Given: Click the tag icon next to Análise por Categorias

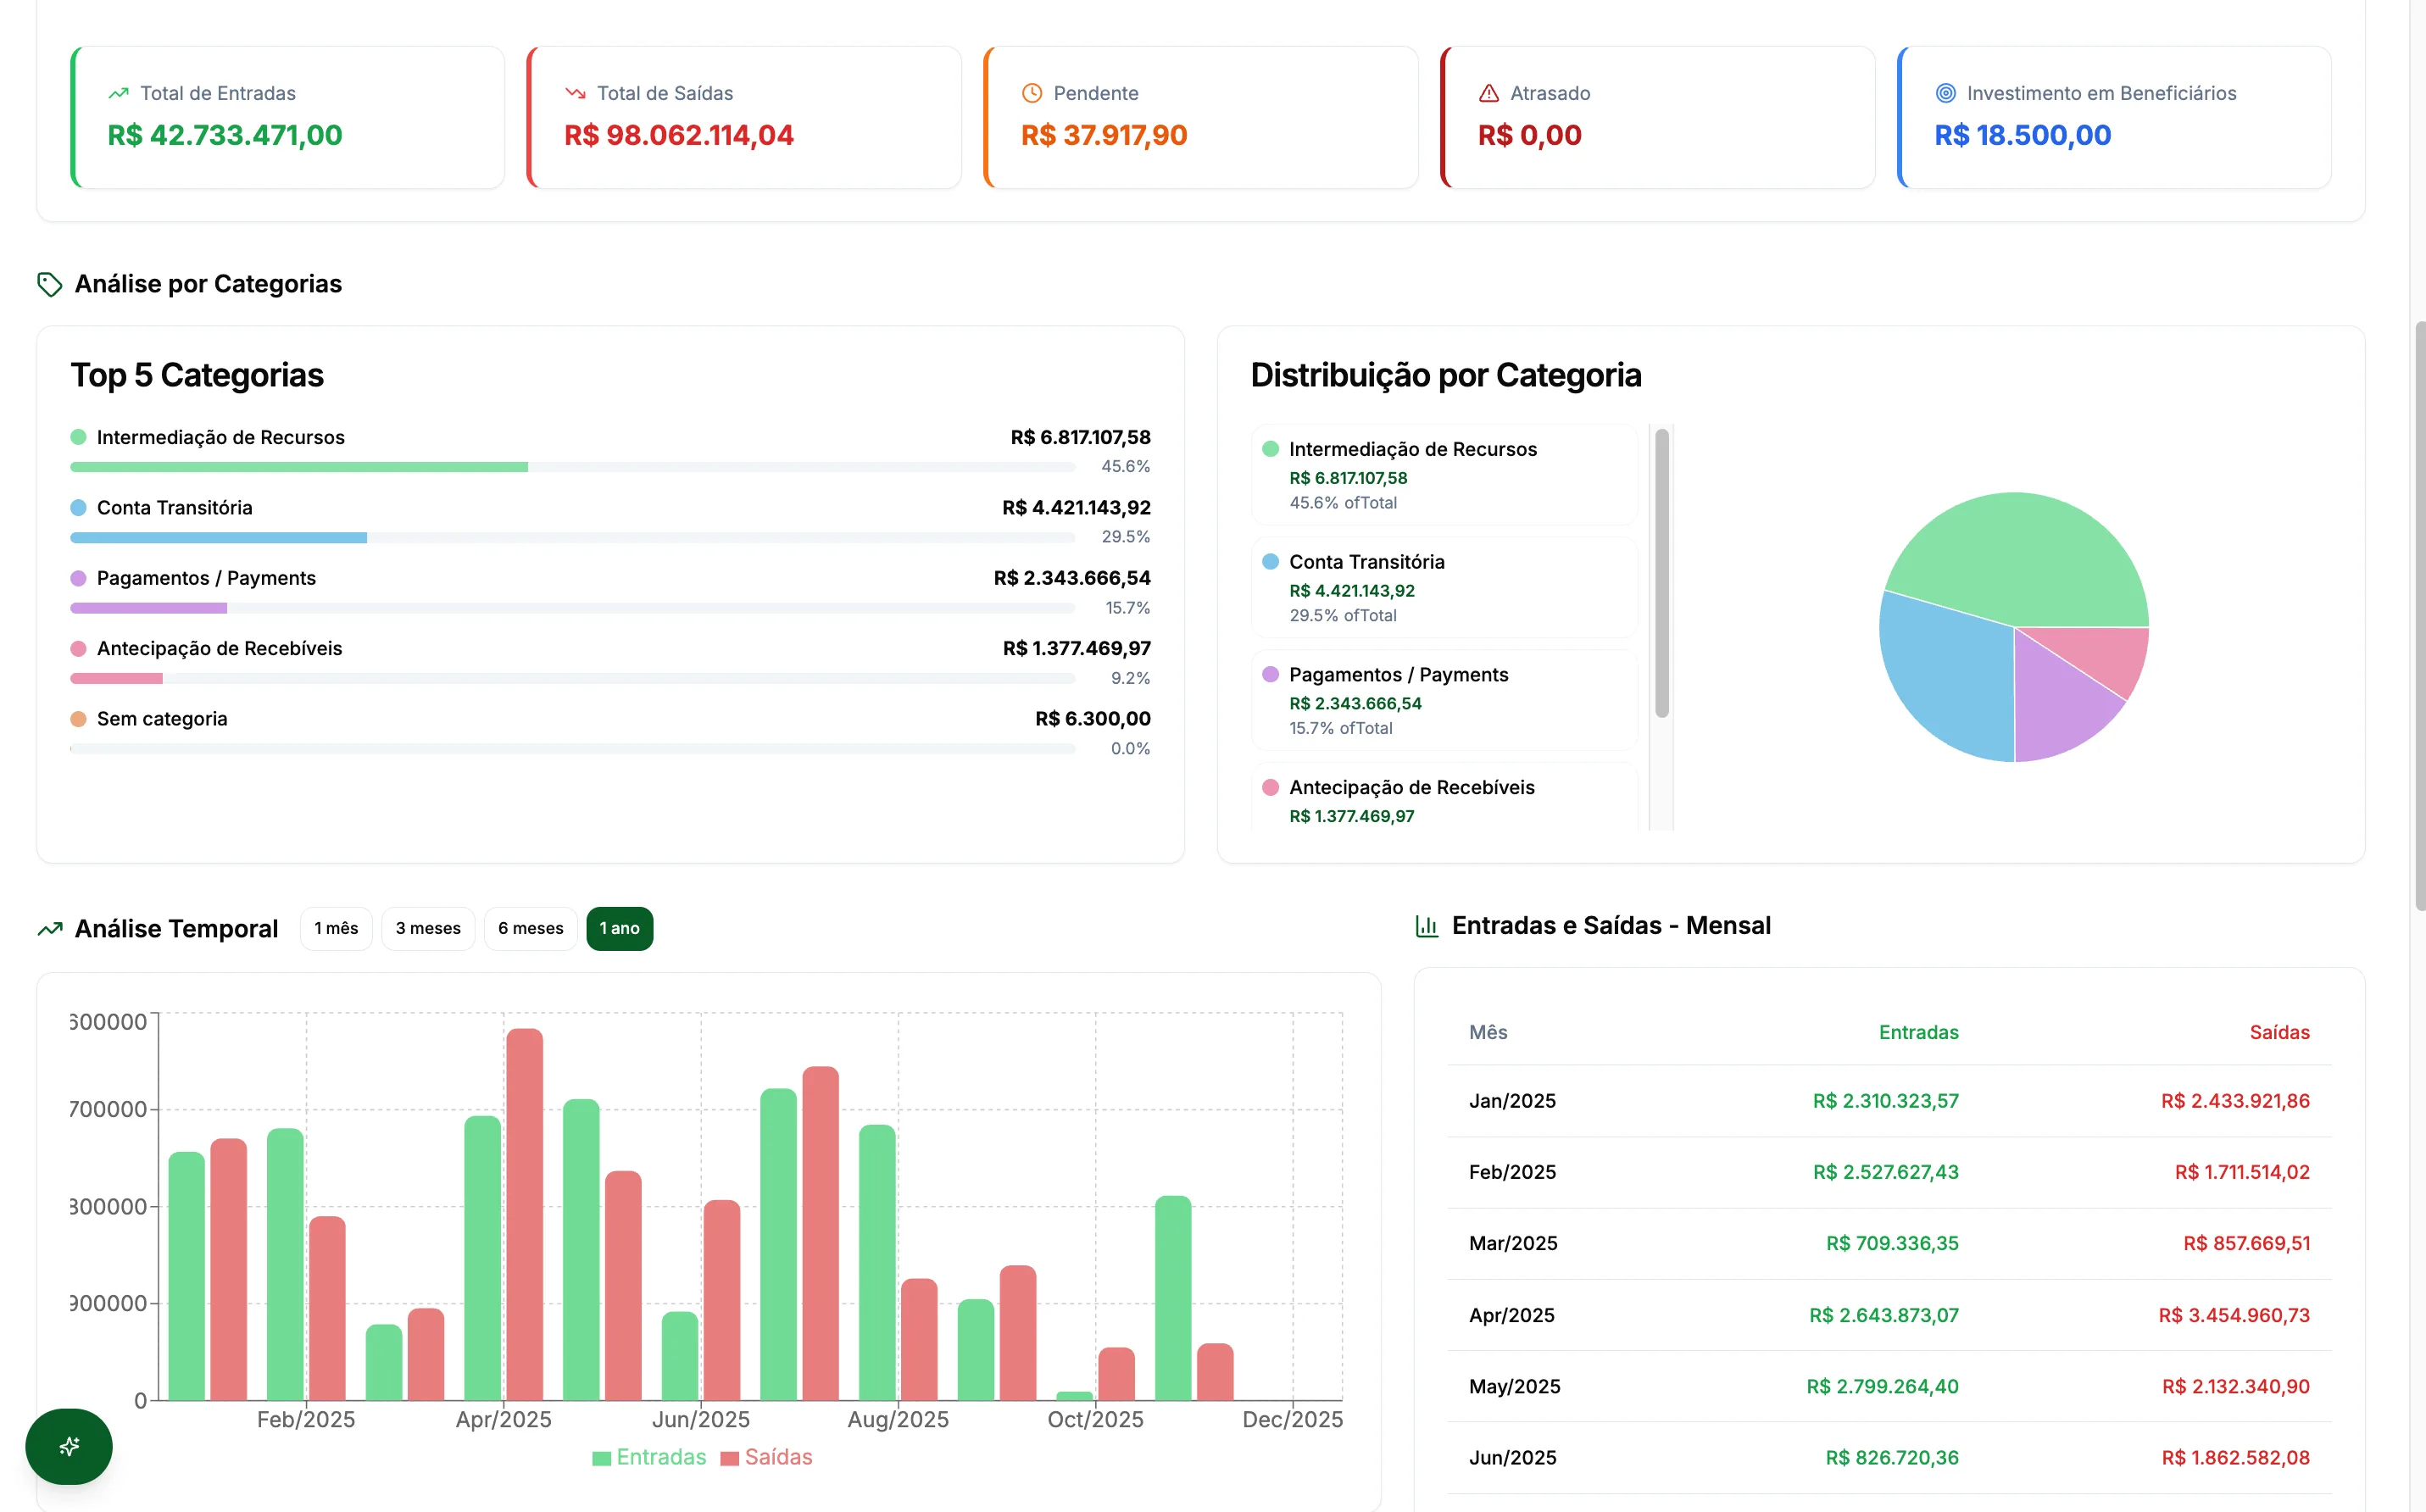Looking at the screenshot, I should pos(50,284).
